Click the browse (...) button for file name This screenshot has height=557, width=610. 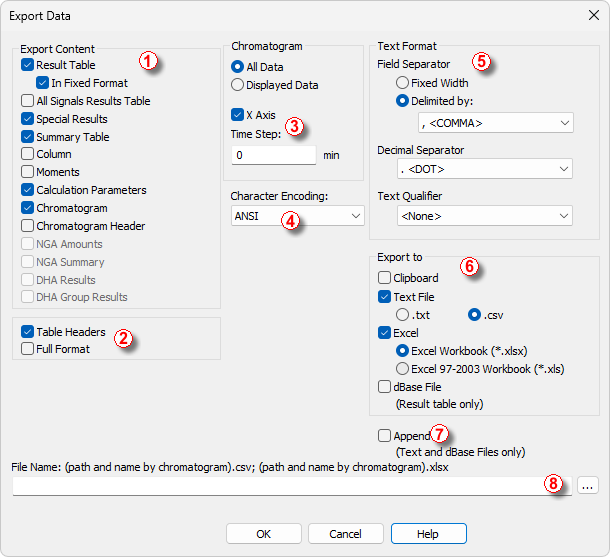[x=587, y=486]
